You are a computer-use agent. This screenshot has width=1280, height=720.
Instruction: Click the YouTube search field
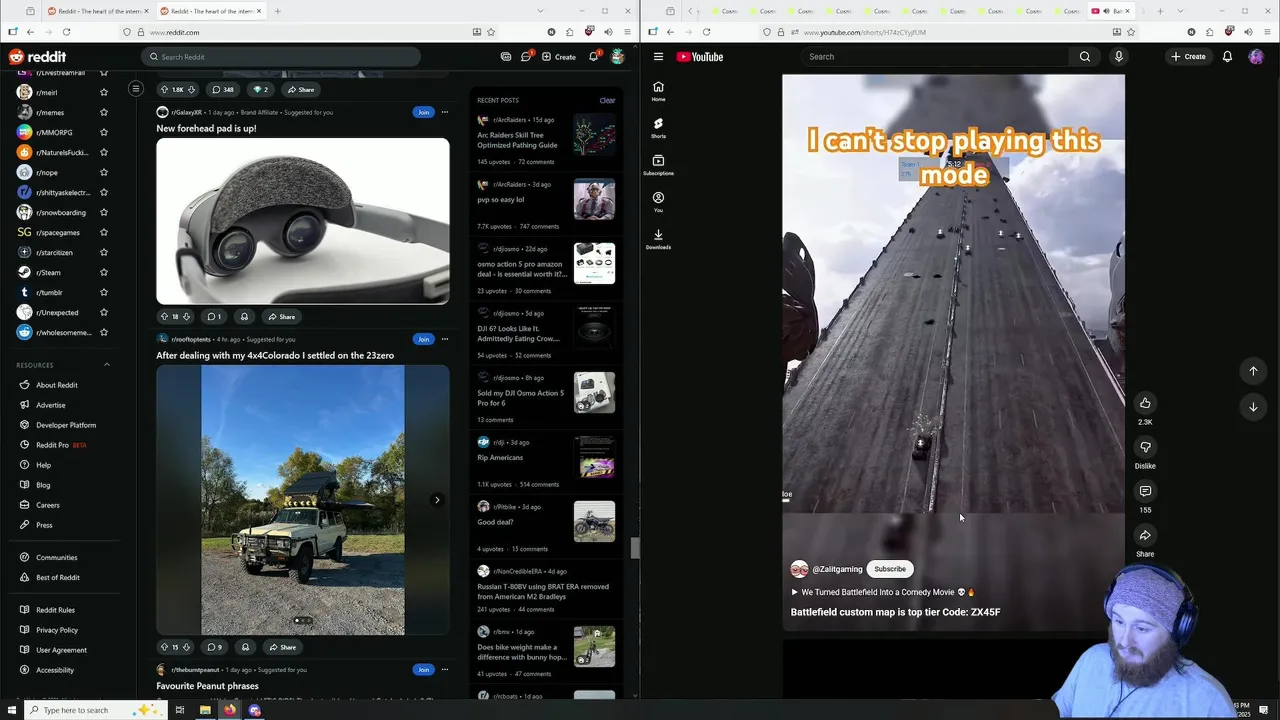936,57
